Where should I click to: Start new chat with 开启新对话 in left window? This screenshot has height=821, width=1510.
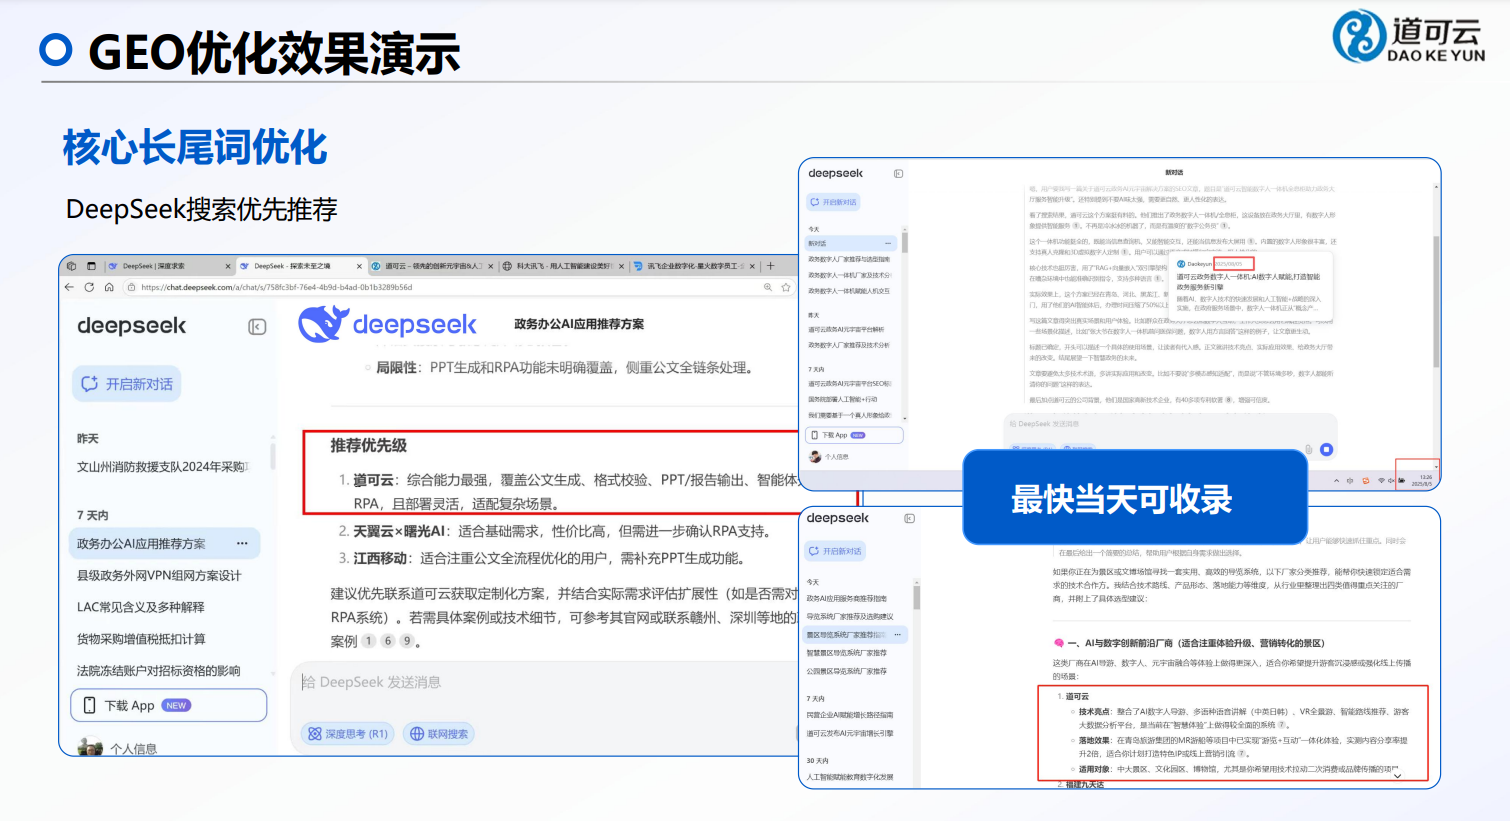pos(127,384)
